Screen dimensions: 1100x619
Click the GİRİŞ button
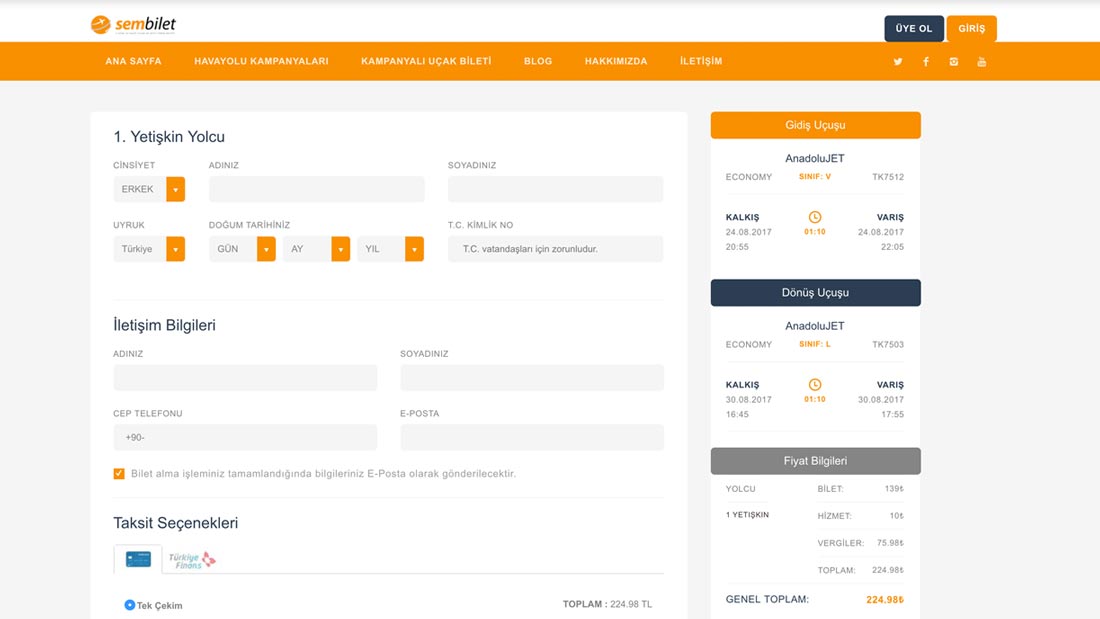click(971, 28)
